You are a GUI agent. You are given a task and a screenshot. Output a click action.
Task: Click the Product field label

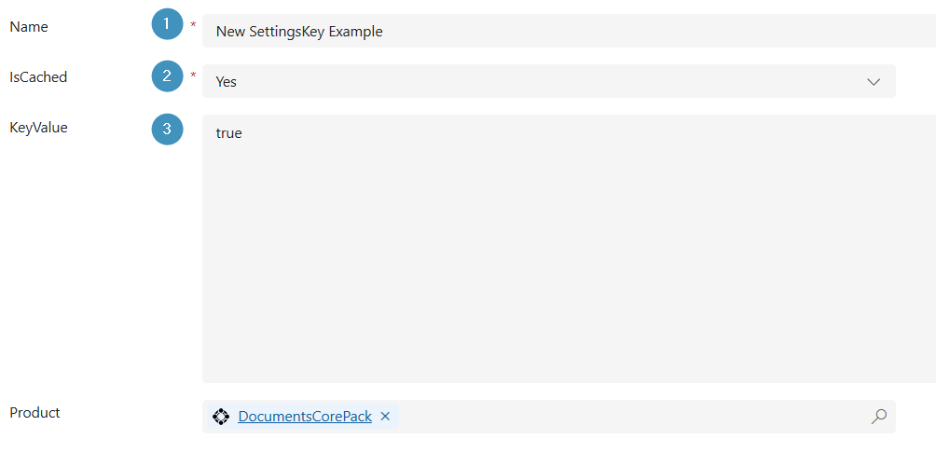[x=35, y=412]
